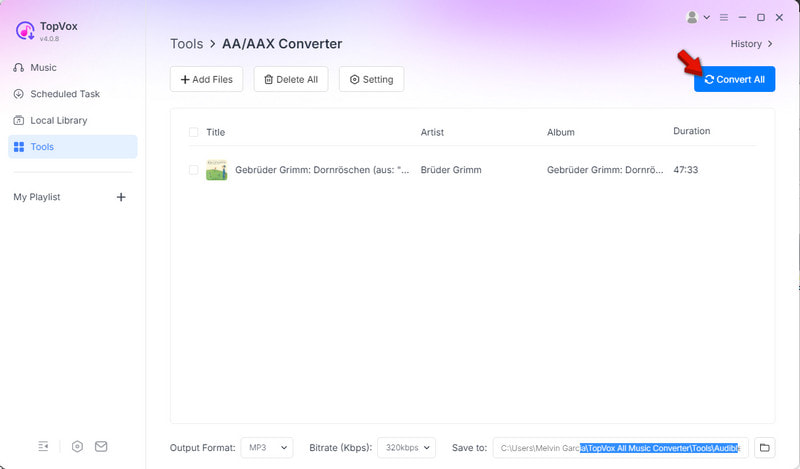Screen dimensions: 800x469
Task: Click Tools in the breadcrumb
Action: [187, 44]
